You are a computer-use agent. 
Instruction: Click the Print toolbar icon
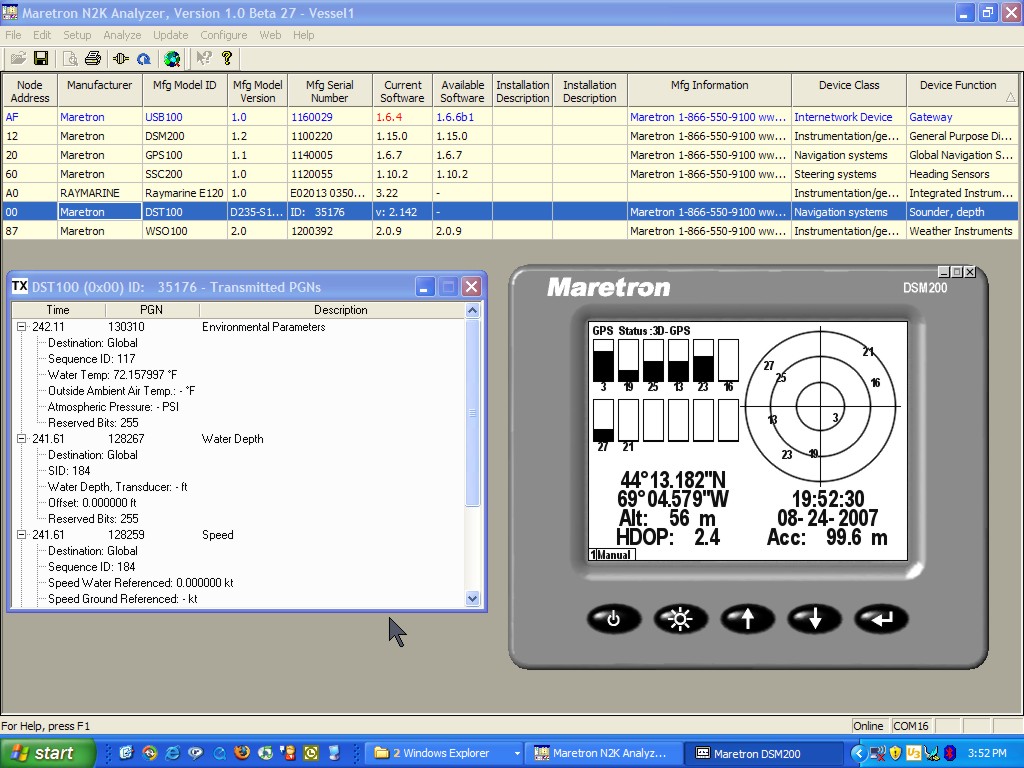[x=93, y=59]
